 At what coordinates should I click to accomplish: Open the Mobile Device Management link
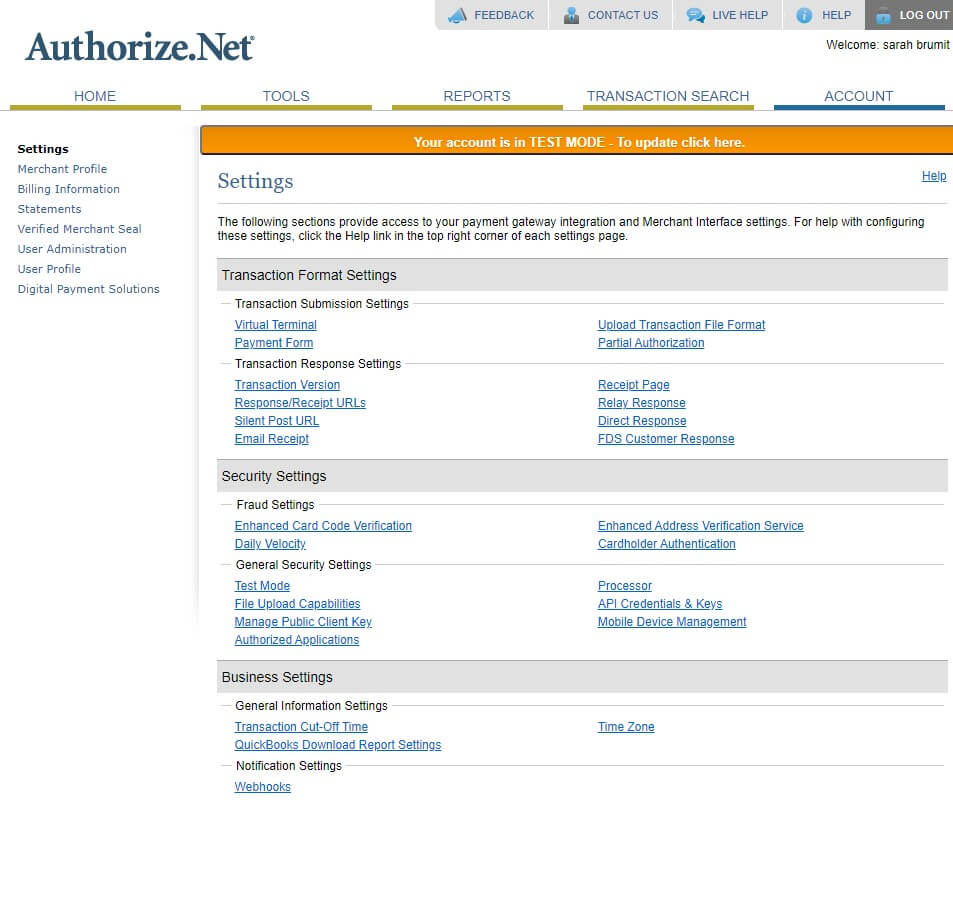[x=672, y=622]
